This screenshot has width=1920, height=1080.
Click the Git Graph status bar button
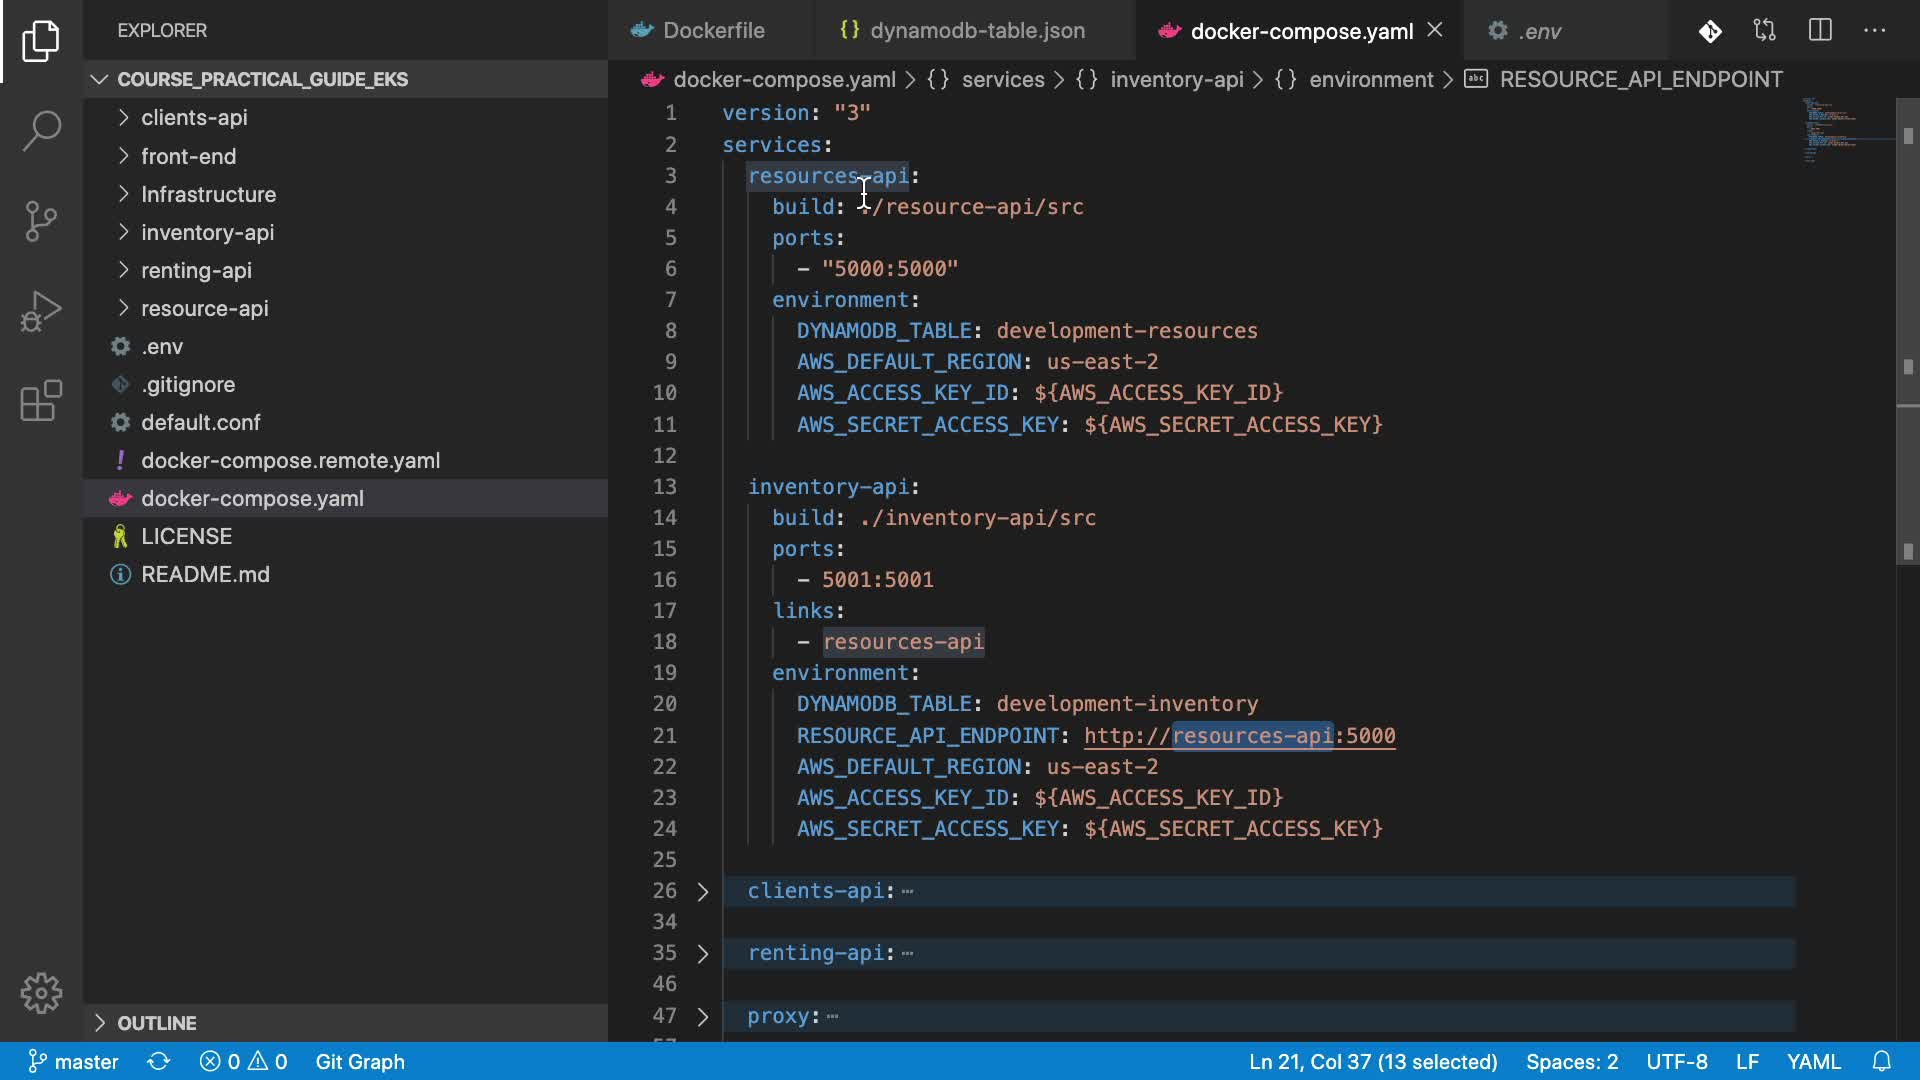[x=360, y=1061]
